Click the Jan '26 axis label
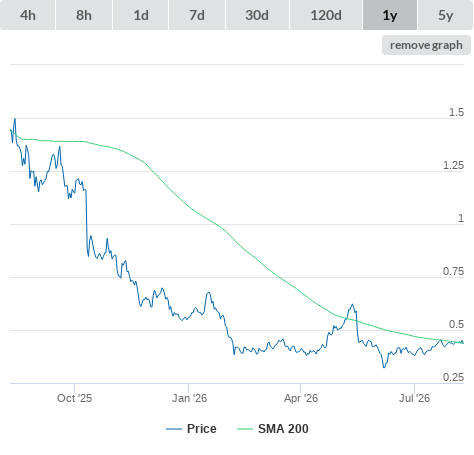This screenshot has width=474, height=455. coord(189,398)
